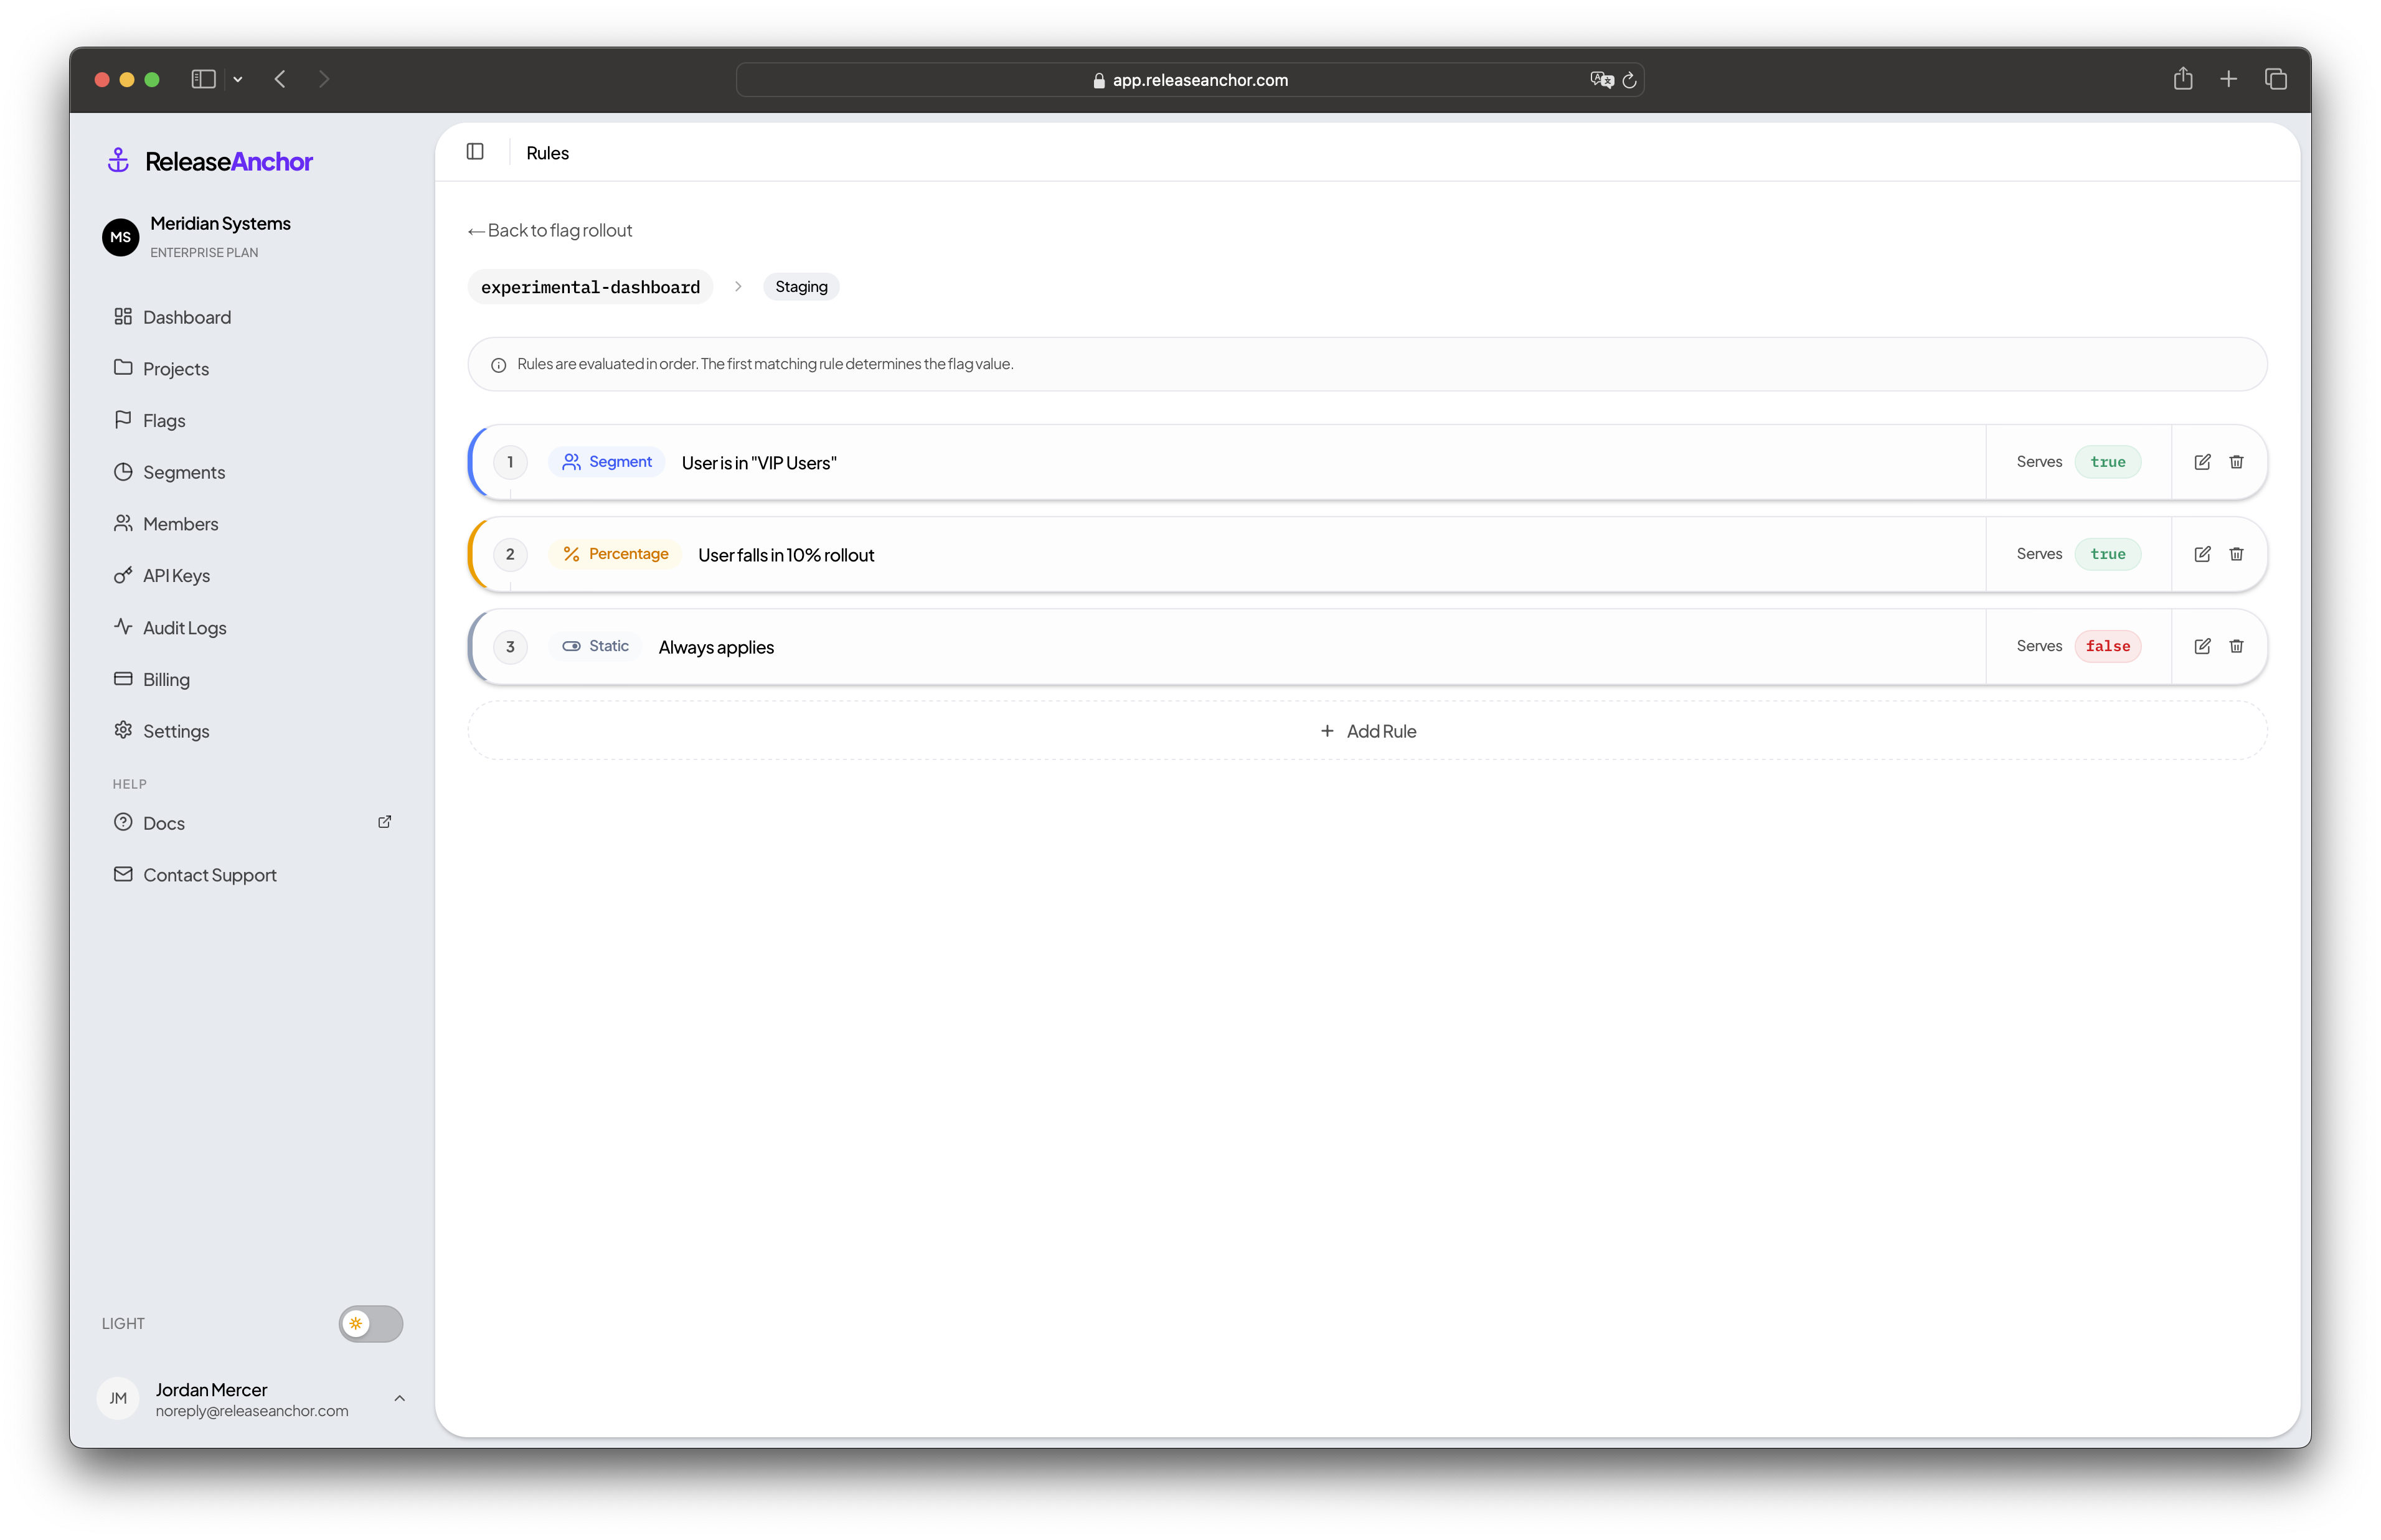Reload the page in Safari
This screenshot has height=1540, width=2381.
coord(1629,80)
